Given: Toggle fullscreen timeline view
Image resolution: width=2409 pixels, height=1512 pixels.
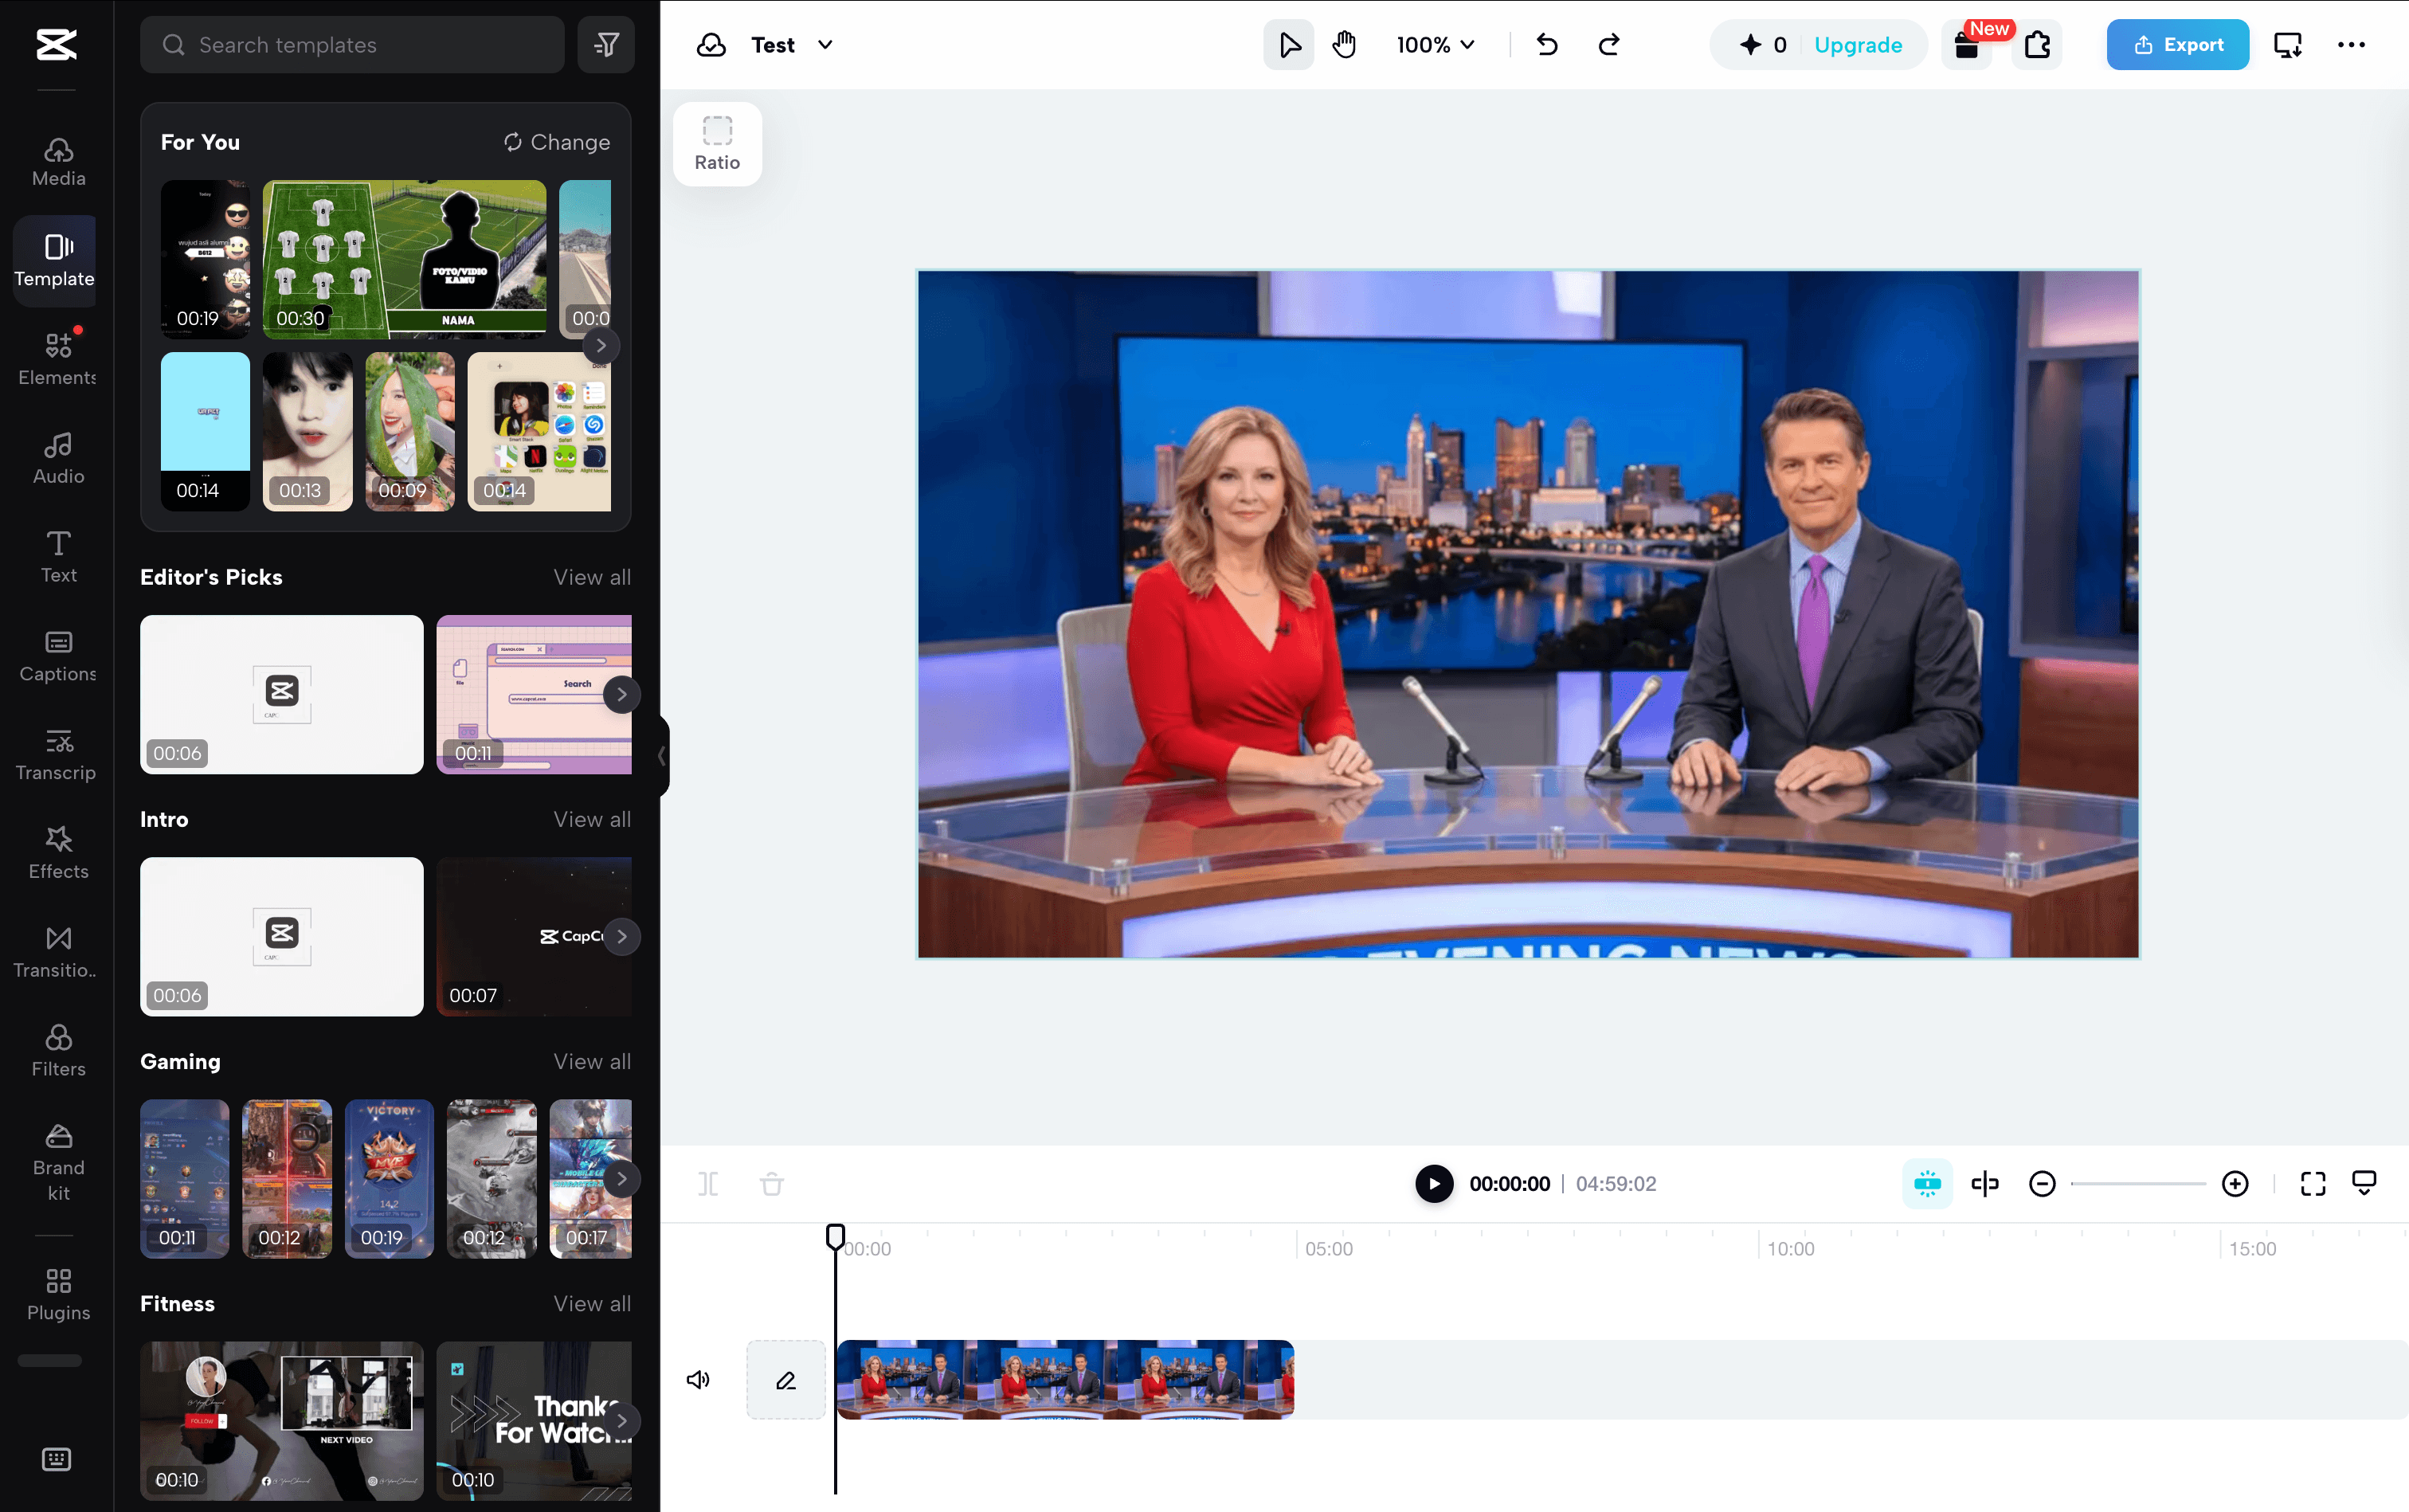Looking at the screenshot, I should pos(2312,1184).
